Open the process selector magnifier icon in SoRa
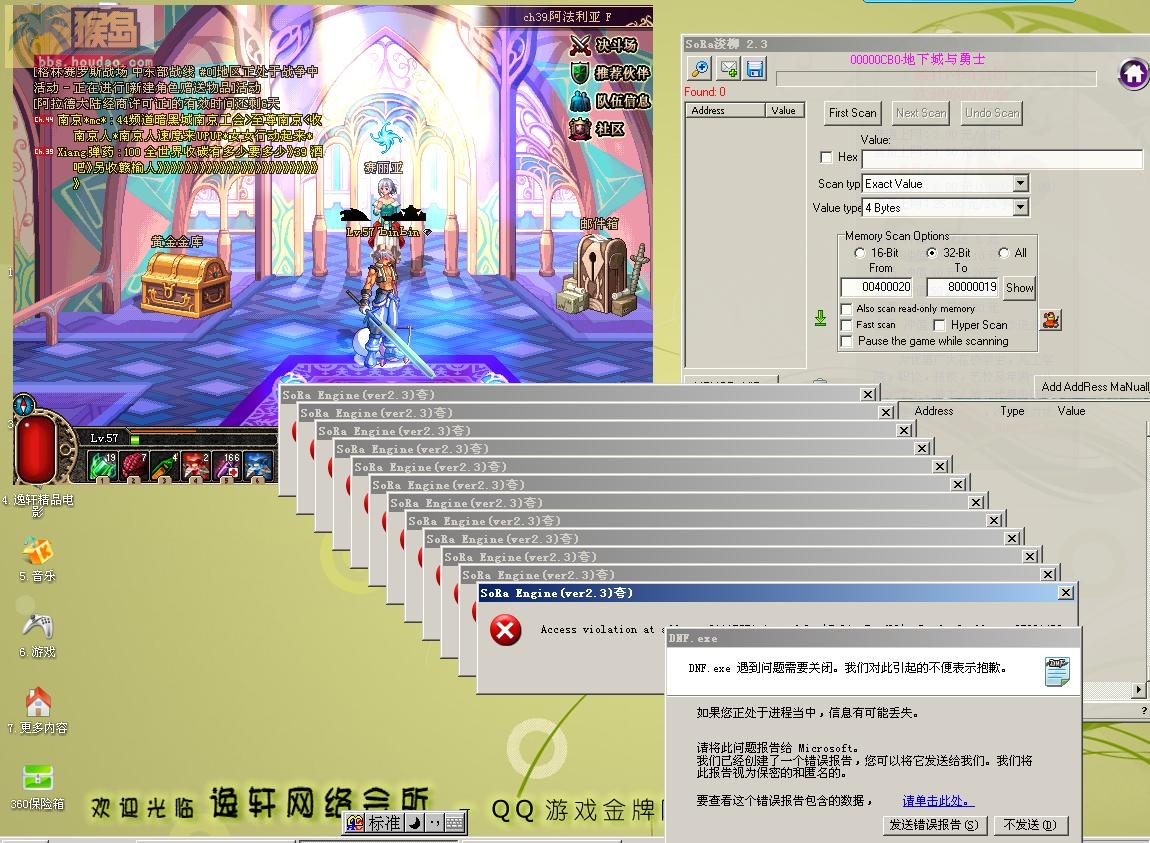This screenshot has height=843, width=1150. pyautogui.click(x=700, y=69)
